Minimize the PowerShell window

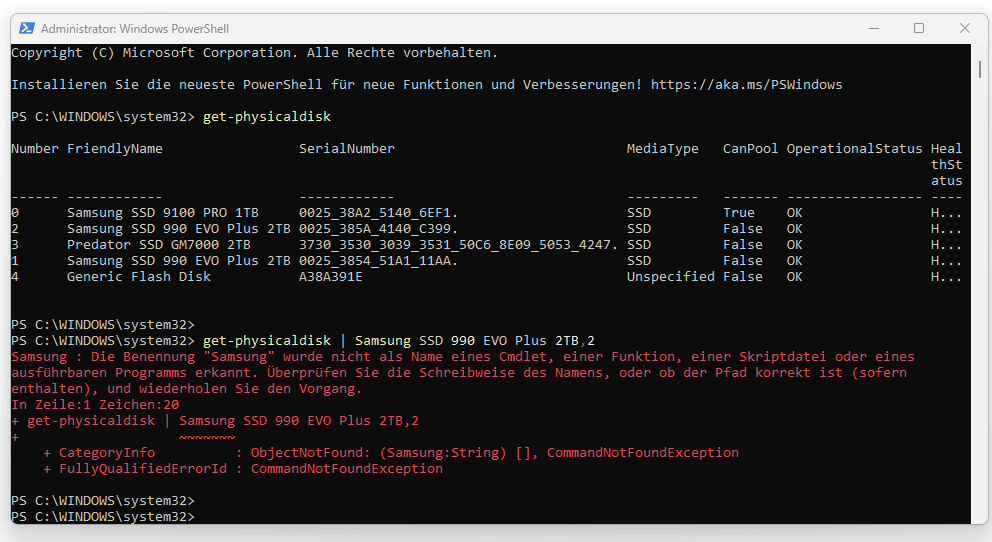point(872,28)
